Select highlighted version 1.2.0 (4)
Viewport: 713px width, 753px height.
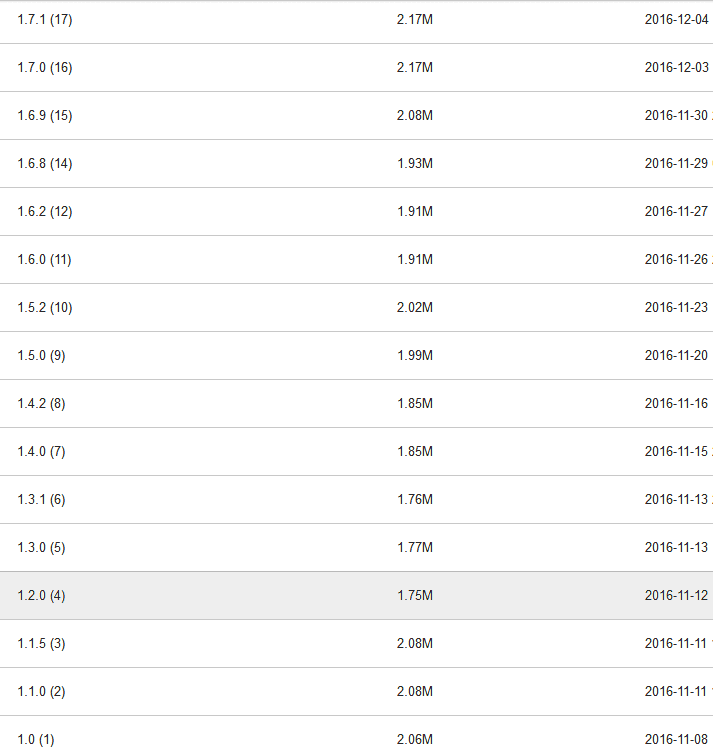click(x=41, y=596)
